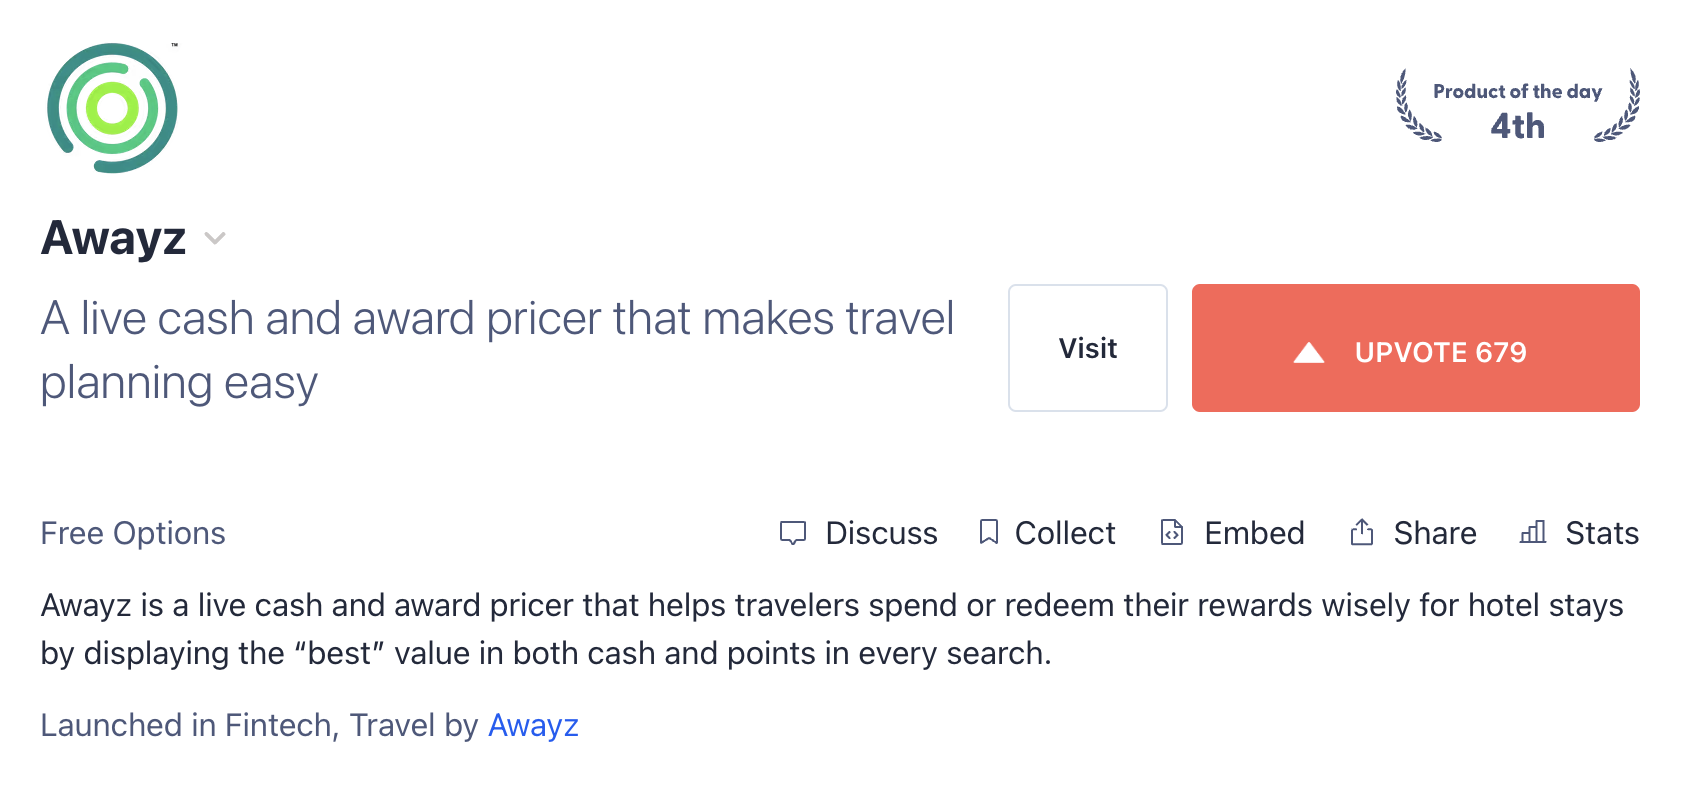Open the blue Awayz maker link
Viewport: 1700px width, 798px height.
click(533, 725)
